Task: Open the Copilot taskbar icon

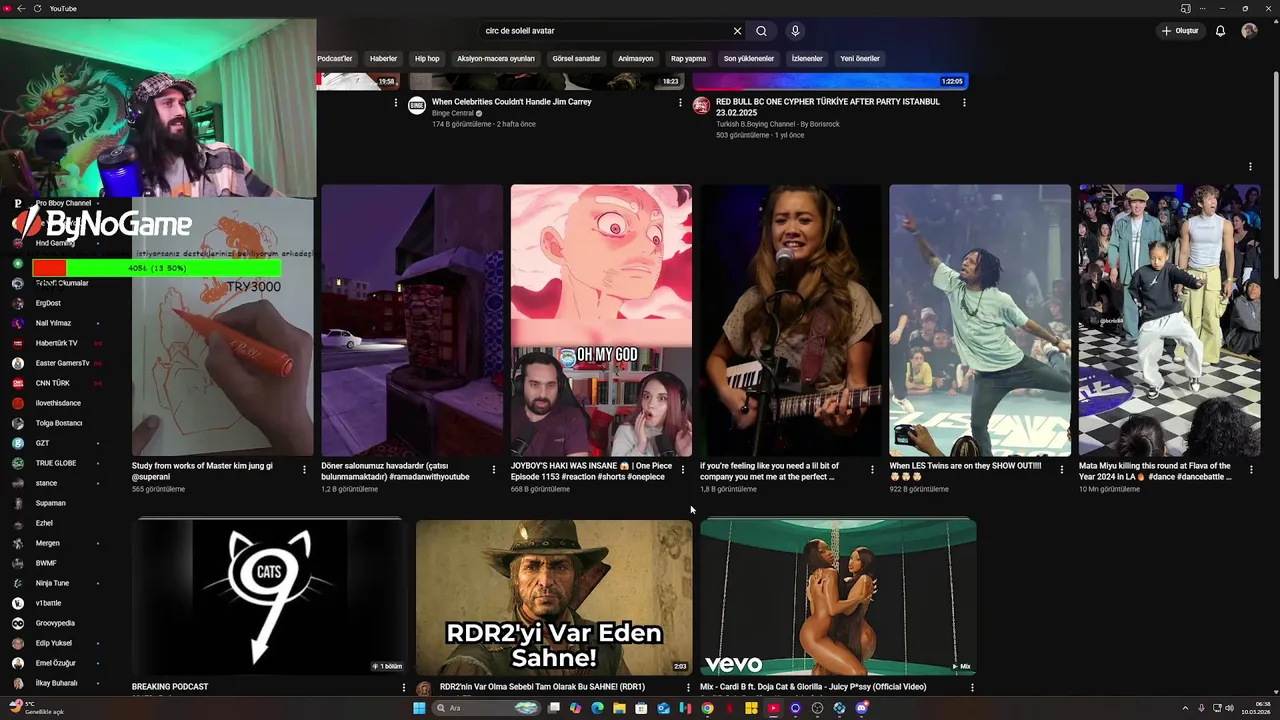Action: [575, 708]
